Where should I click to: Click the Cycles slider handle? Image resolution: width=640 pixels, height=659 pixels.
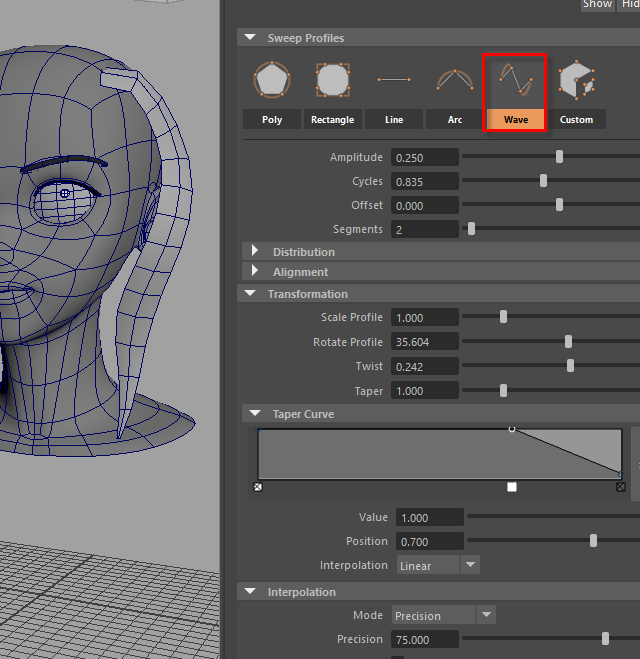[x=543, y=180]
